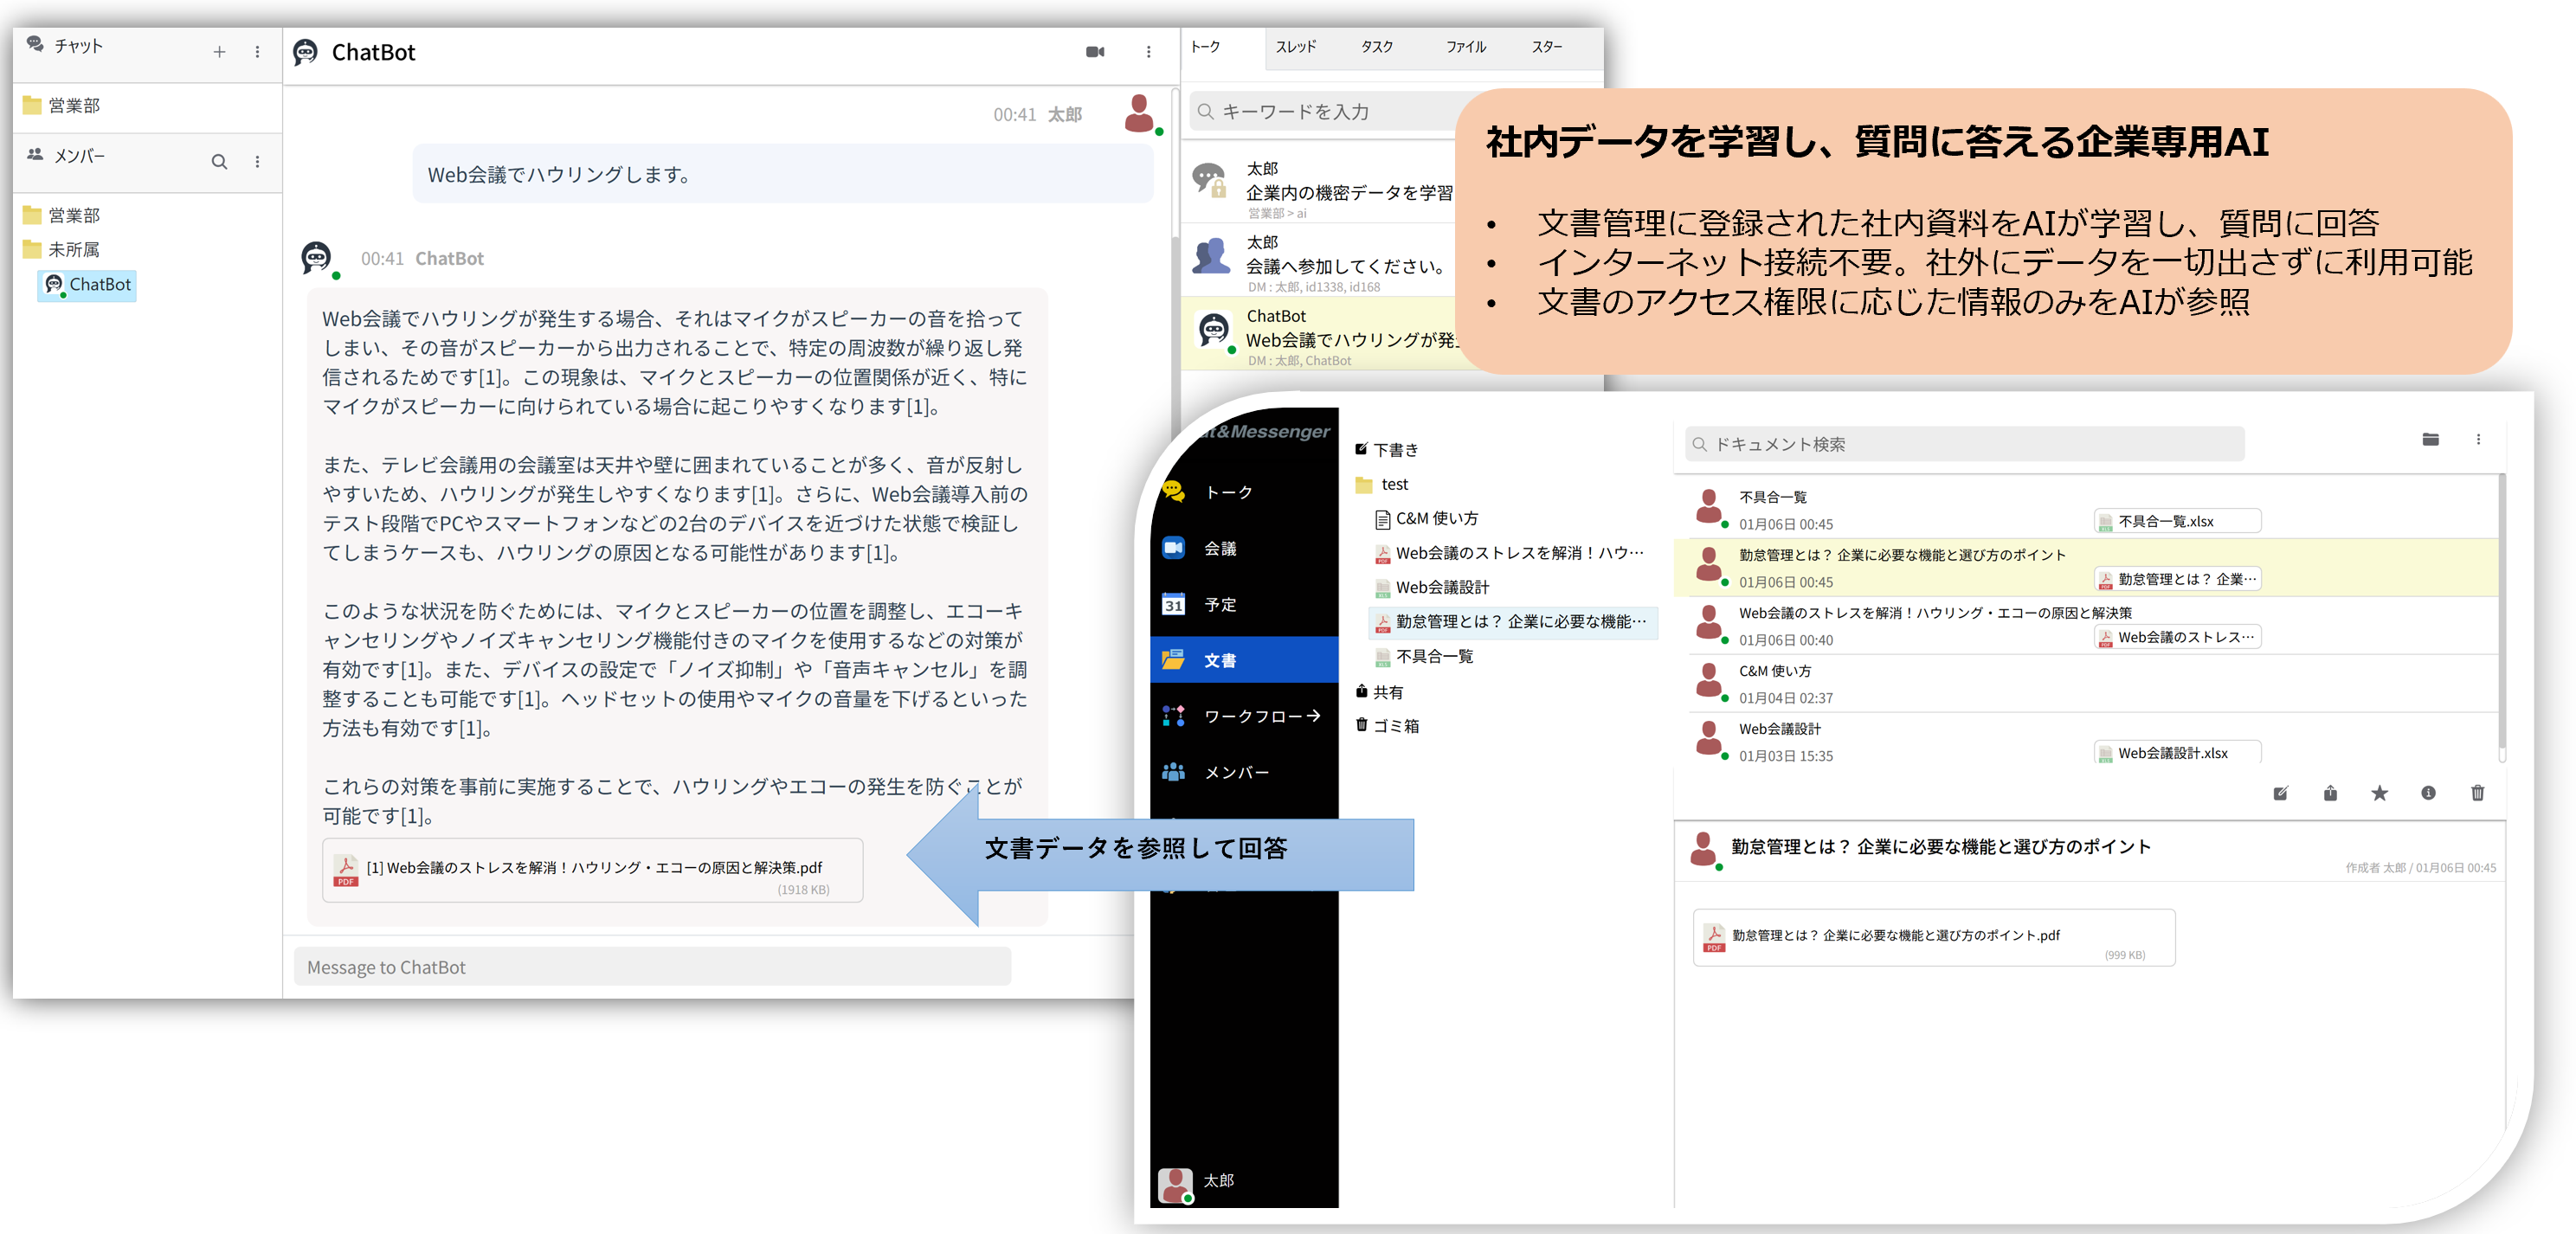Click the star icon in document toolbar
Image resolution: width=2576 pixels, height=1234 pixels.
tap(2379, 793)
